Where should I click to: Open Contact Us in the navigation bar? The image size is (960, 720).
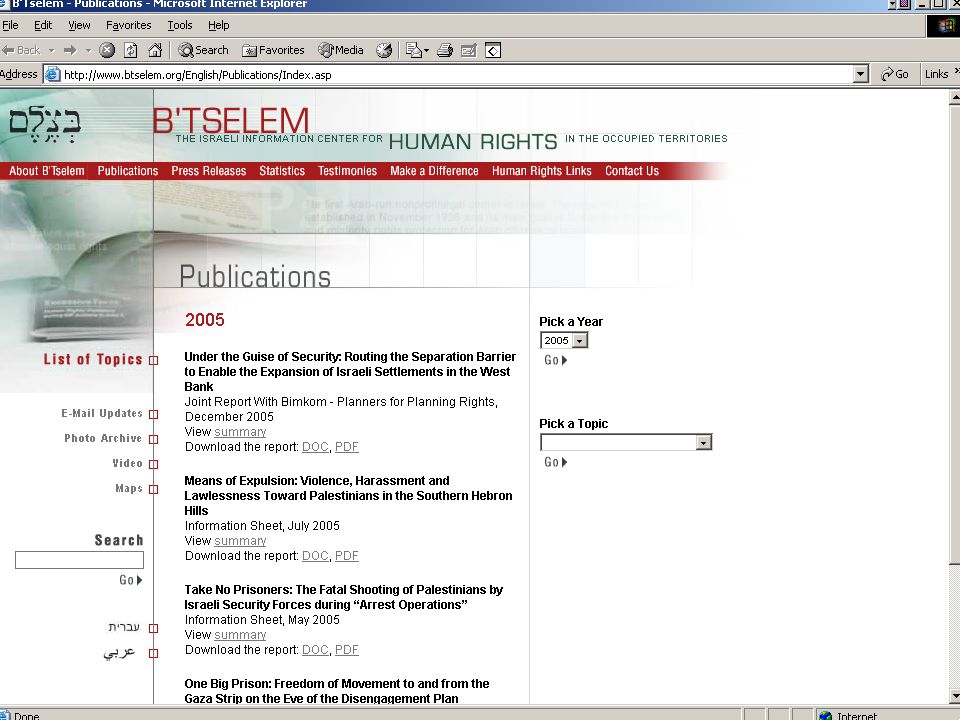tap(632, 171)
